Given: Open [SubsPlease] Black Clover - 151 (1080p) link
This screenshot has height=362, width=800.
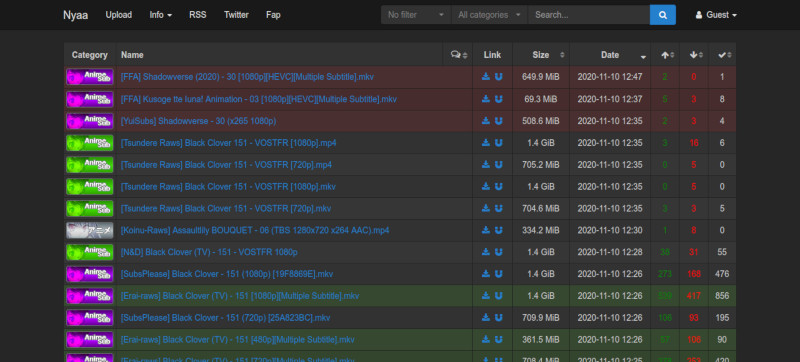Looking at the screenshot, I should click(x=227, y=274).
